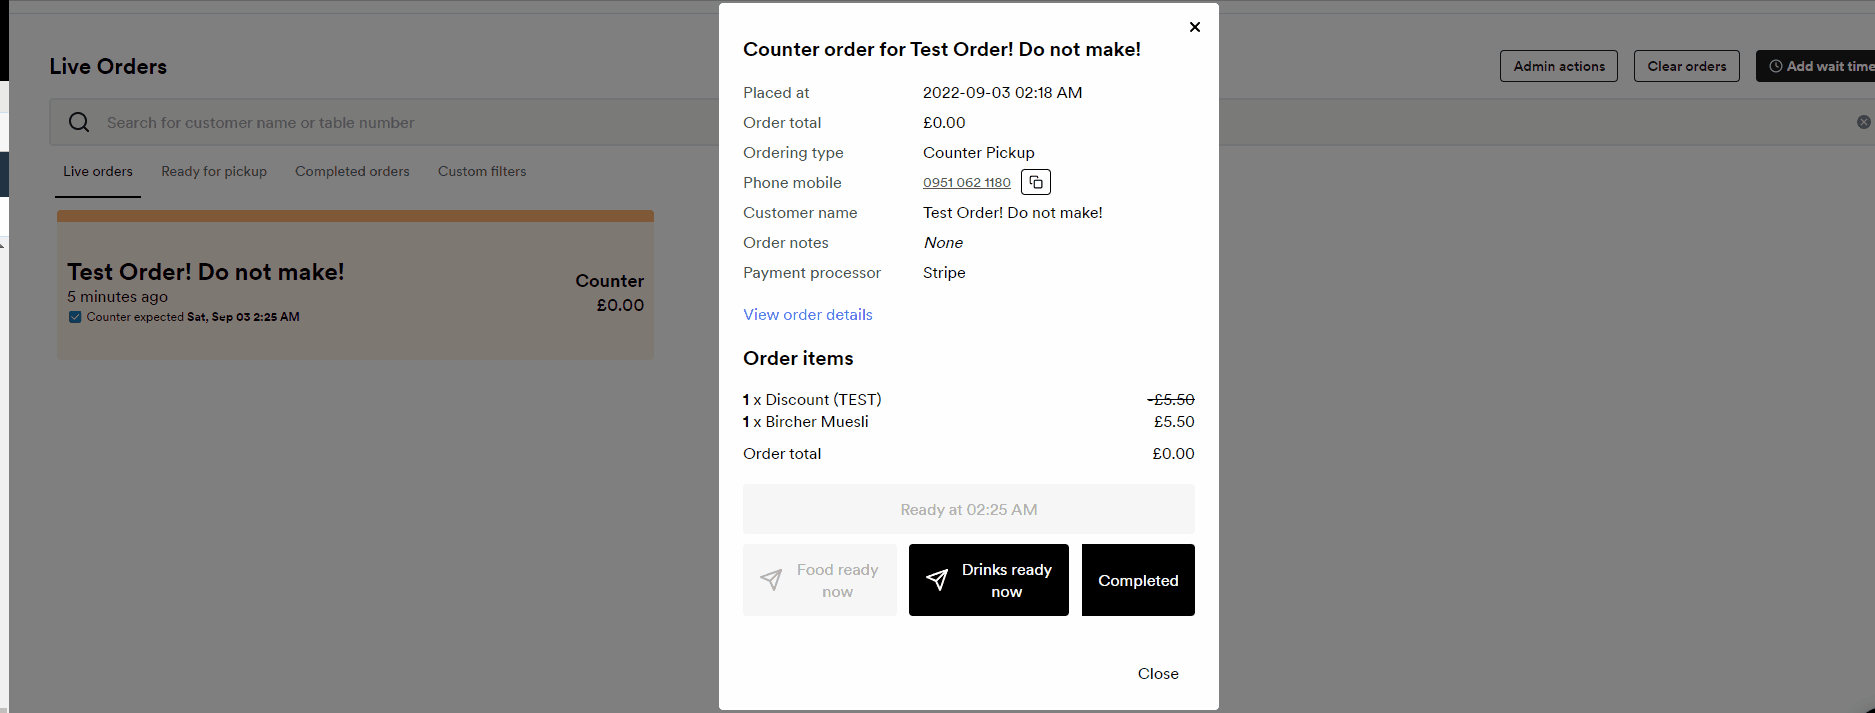Close the order dialog with the X icon

tap(1194, 27)
